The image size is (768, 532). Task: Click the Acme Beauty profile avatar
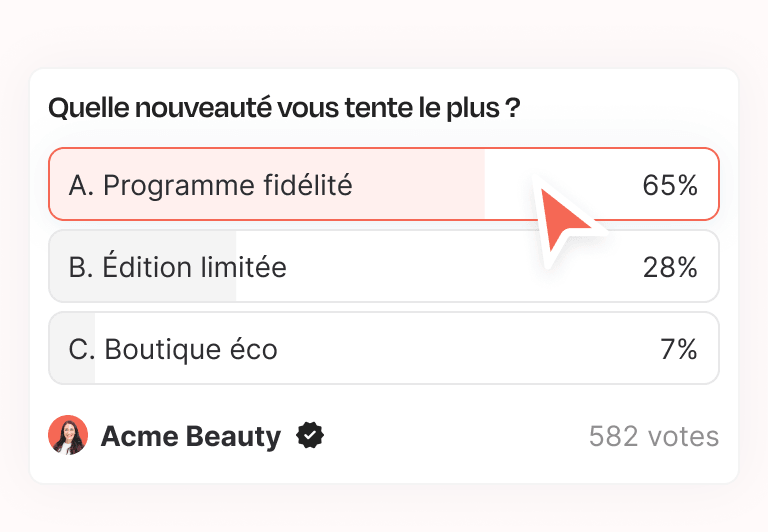[68, 436]
